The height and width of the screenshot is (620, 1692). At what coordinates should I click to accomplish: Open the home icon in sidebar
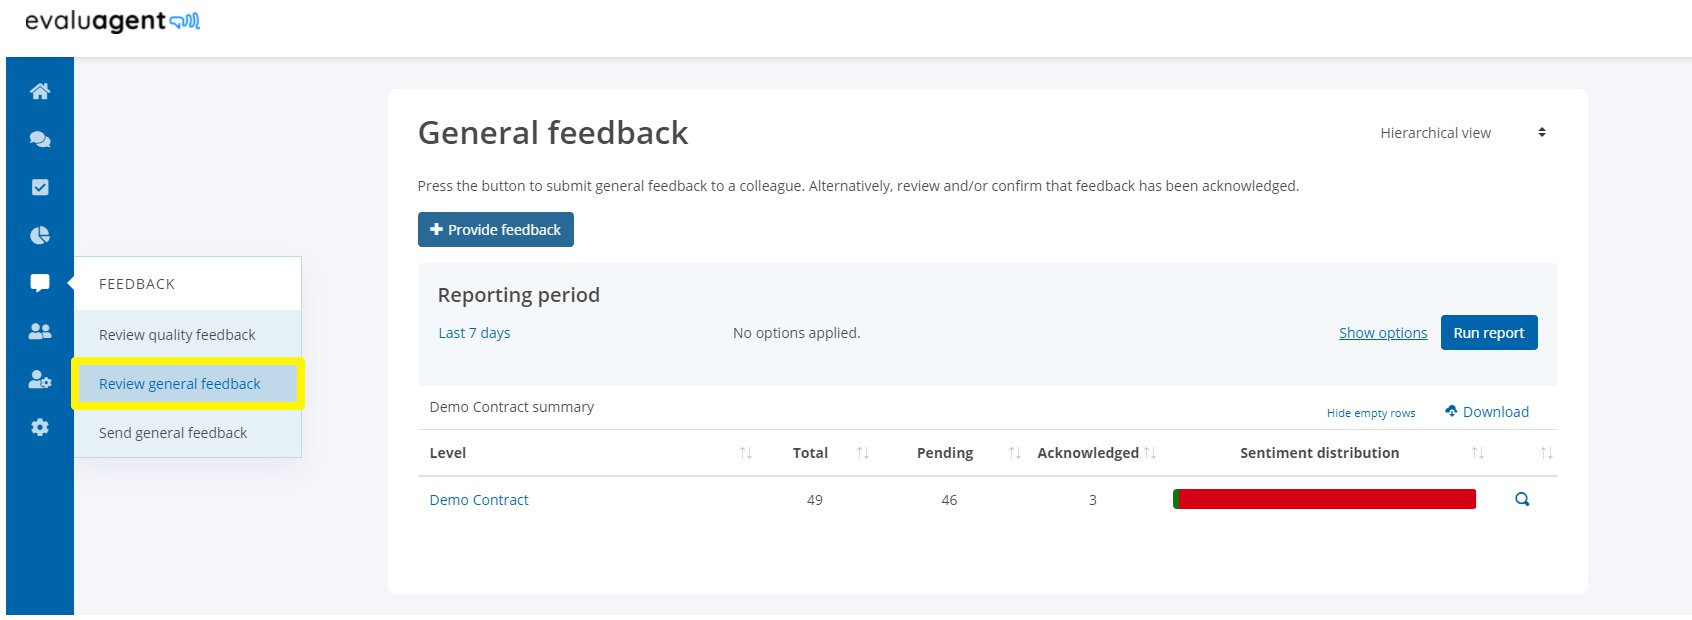(40, 91)
